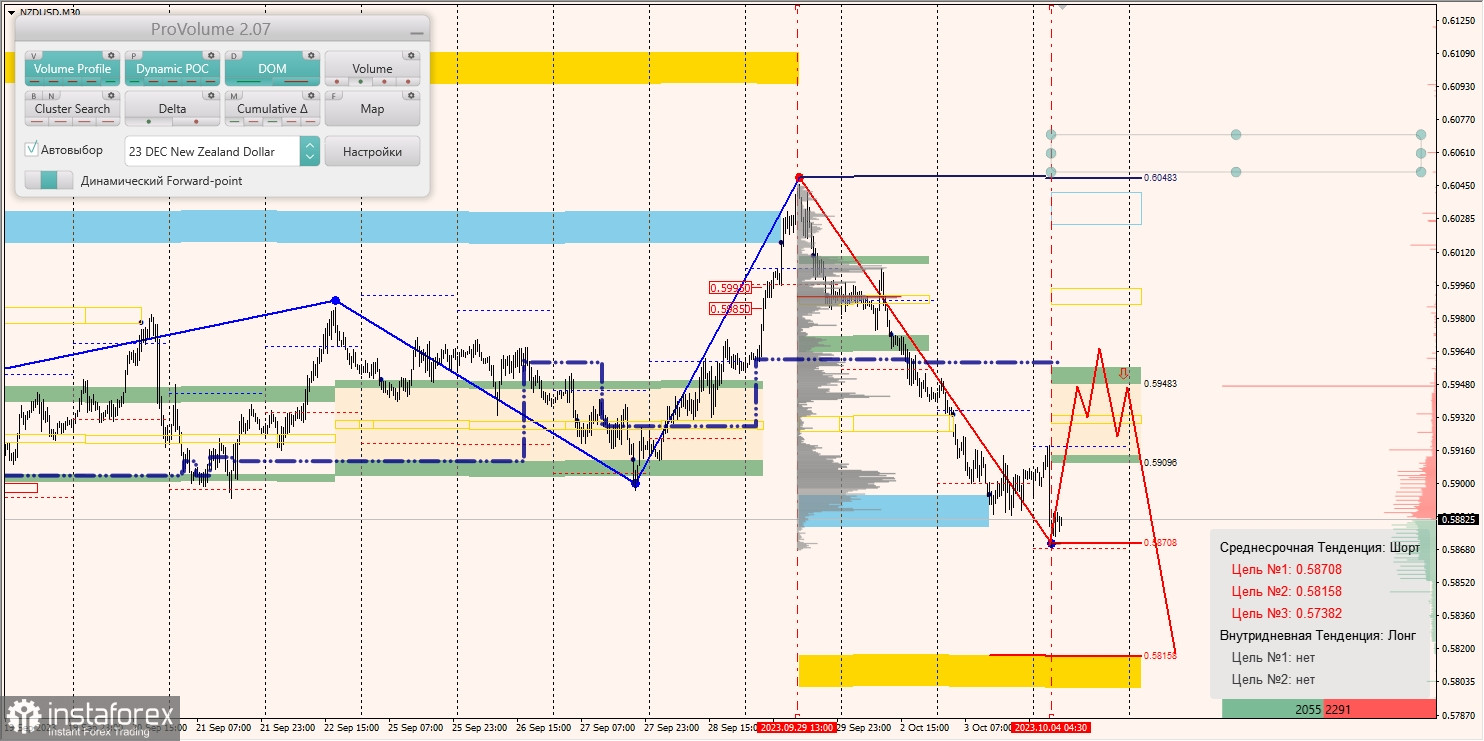
Task: Open Delta gear settings
Action: (x=211, y=96)
